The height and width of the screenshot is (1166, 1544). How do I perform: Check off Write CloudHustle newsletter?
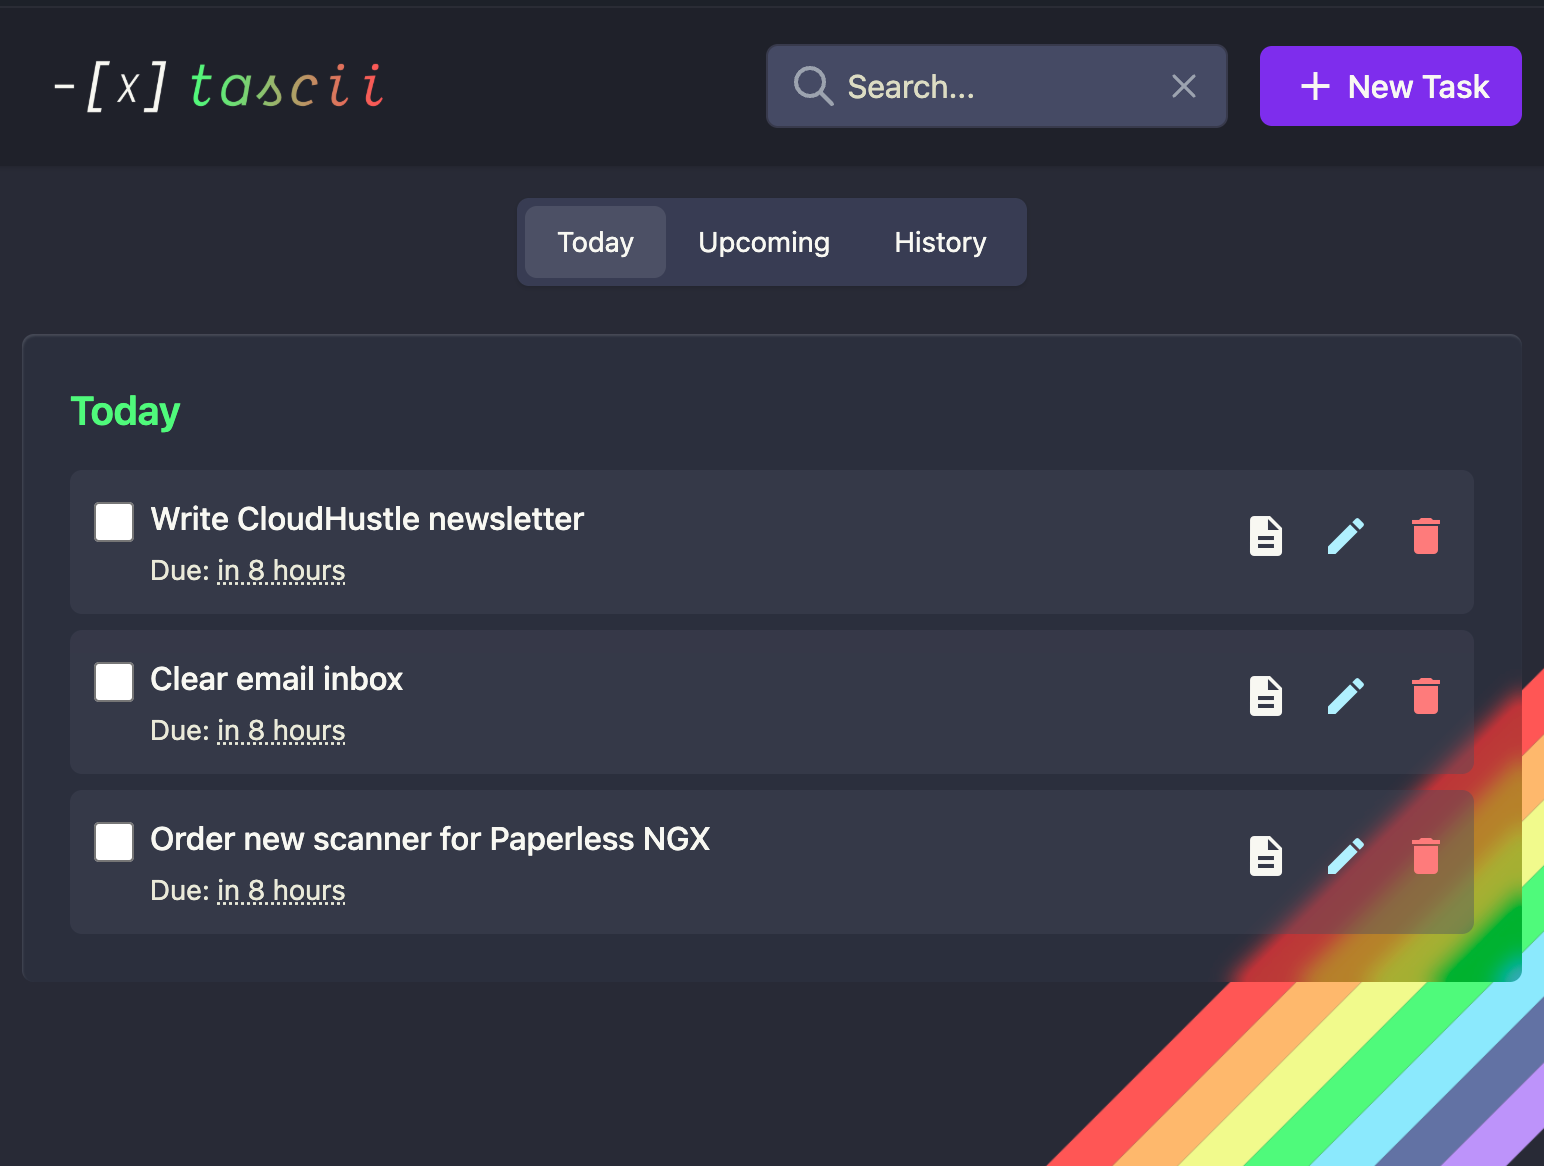[114, 522]
